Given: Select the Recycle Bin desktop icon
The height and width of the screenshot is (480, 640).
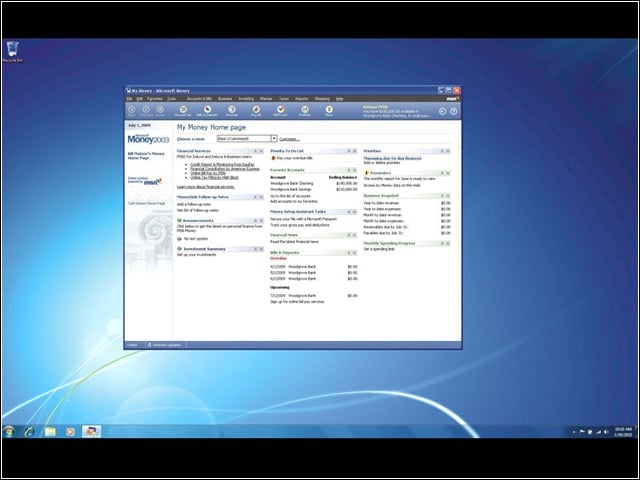Looking at the screenshot, I should pos(13,52).
